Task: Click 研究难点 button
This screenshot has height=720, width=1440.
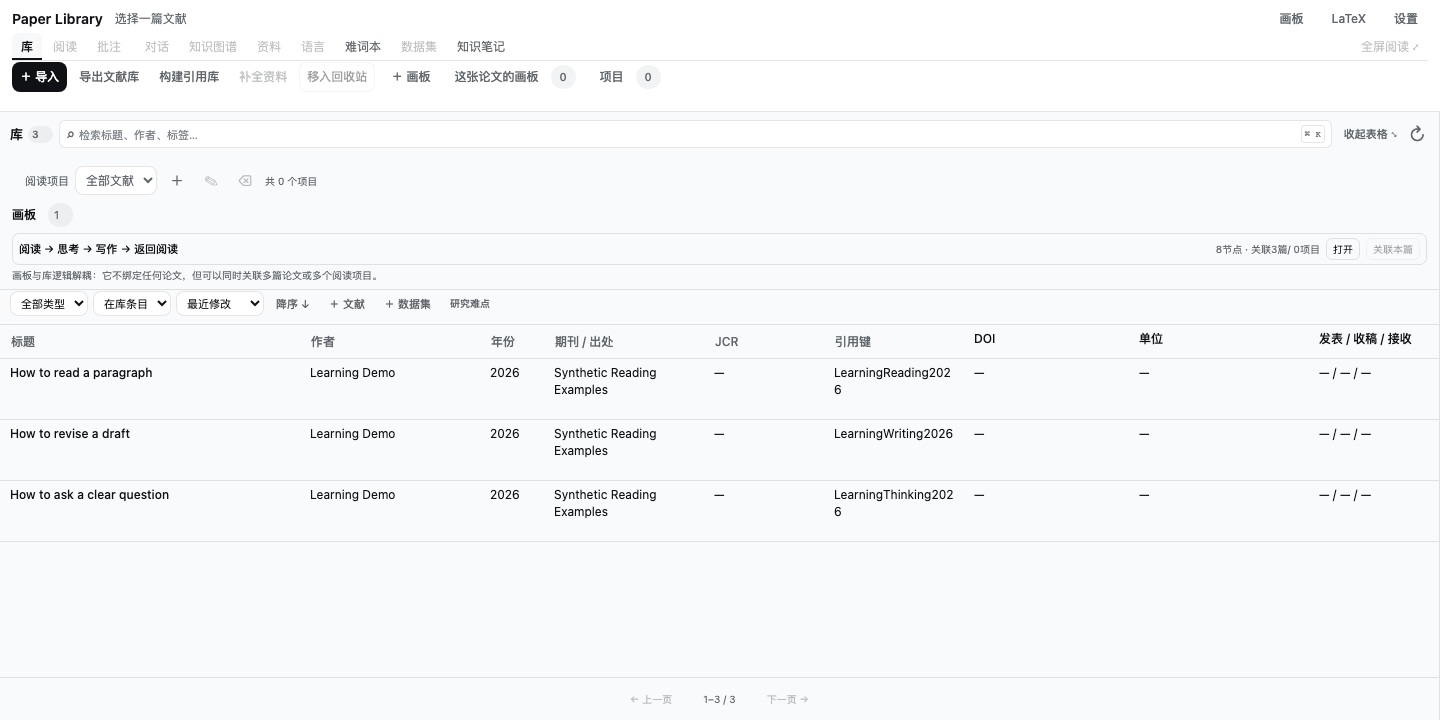Action: (x=470, y=304)
